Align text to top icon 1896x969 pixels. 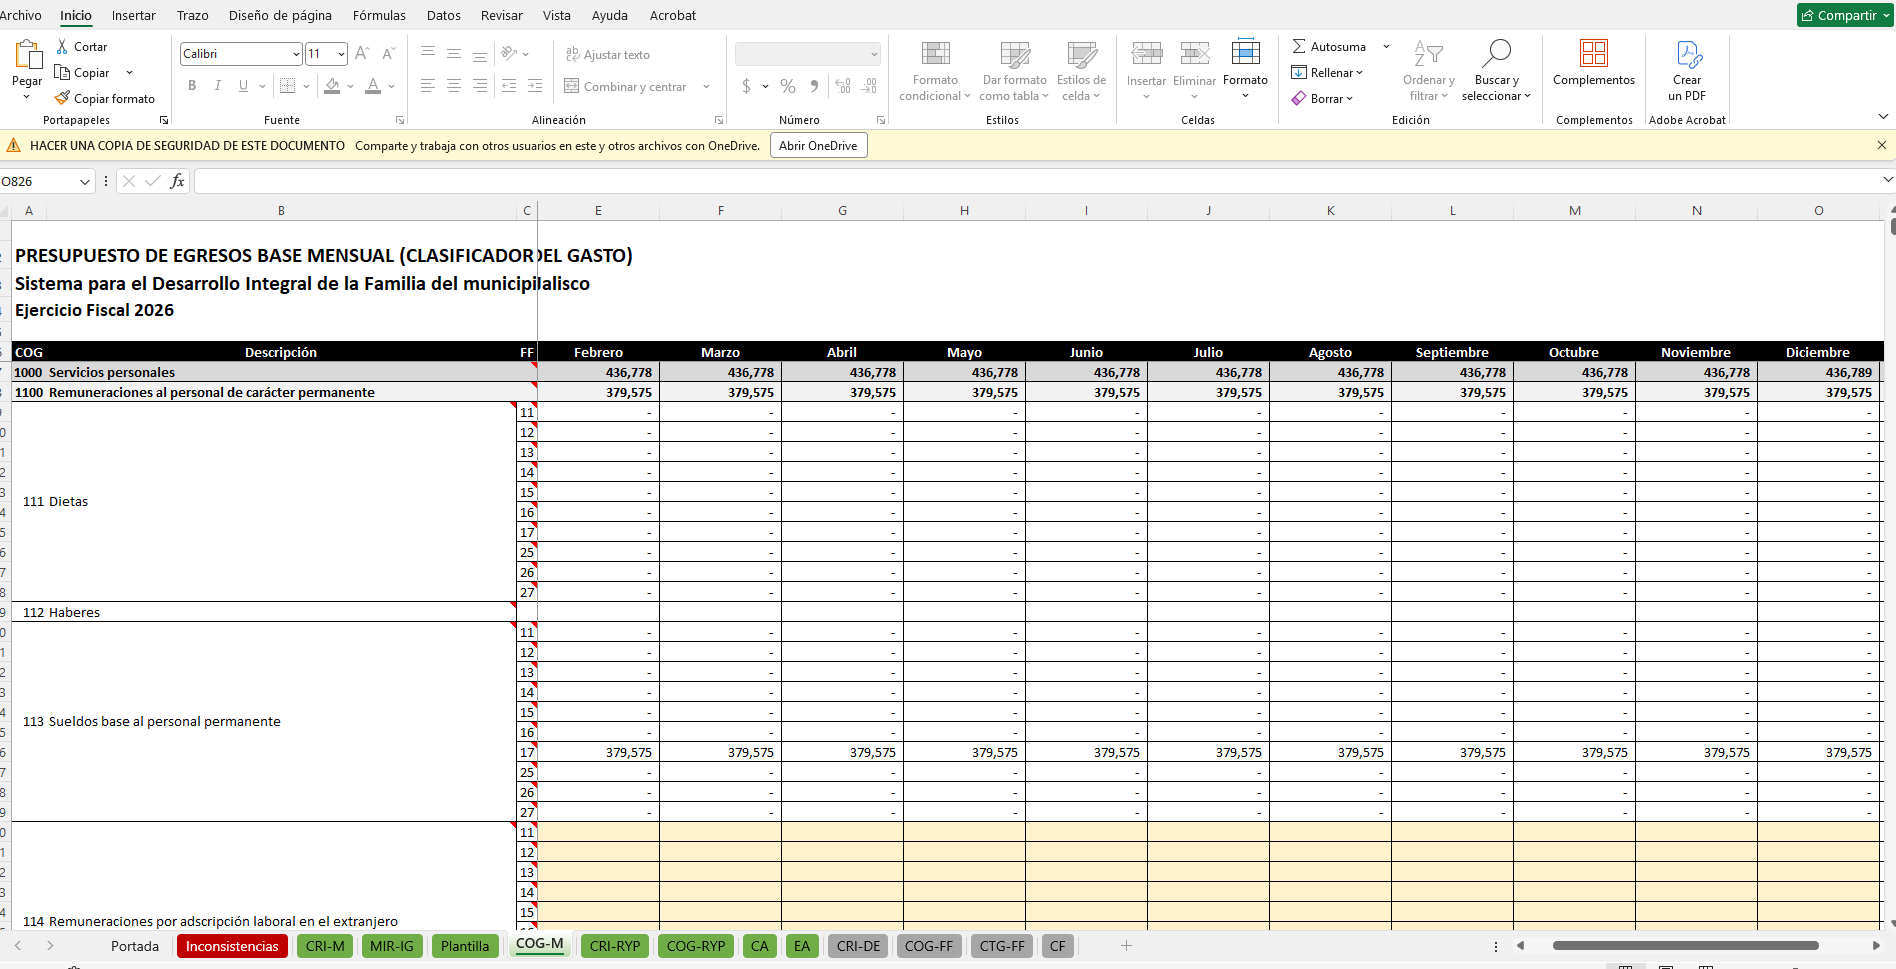[428, 54]
